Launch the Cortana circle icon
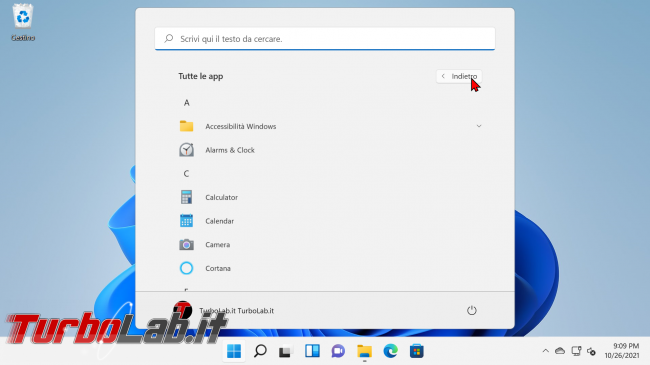 coord(187,268)
